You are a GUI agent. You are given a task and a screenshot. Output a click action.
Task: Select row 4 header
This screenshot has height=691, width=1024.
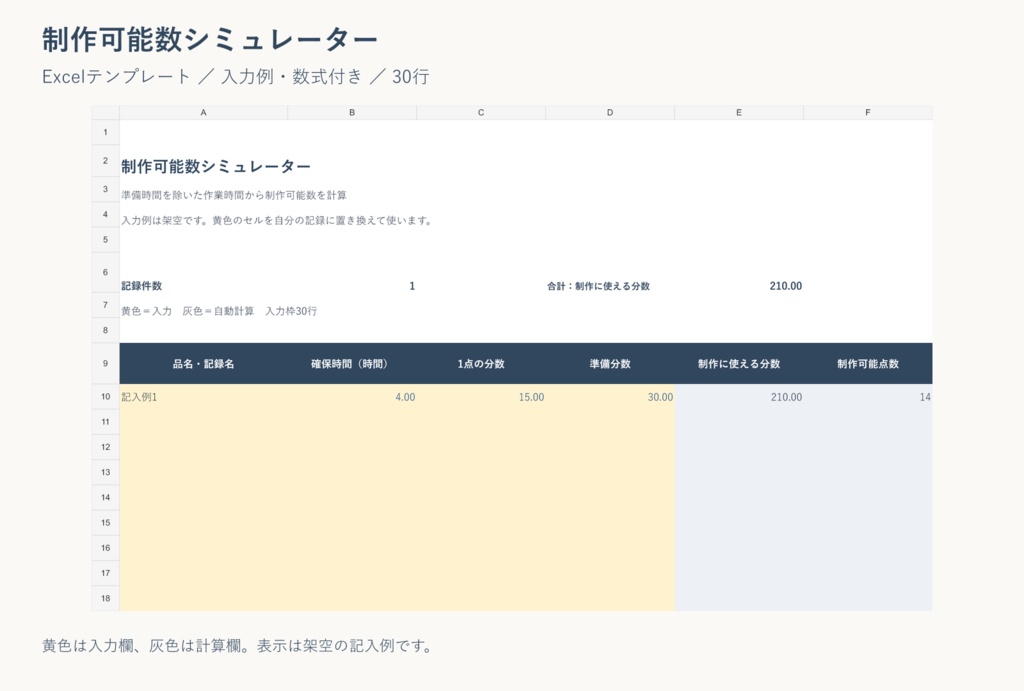(x=105, y=214)
